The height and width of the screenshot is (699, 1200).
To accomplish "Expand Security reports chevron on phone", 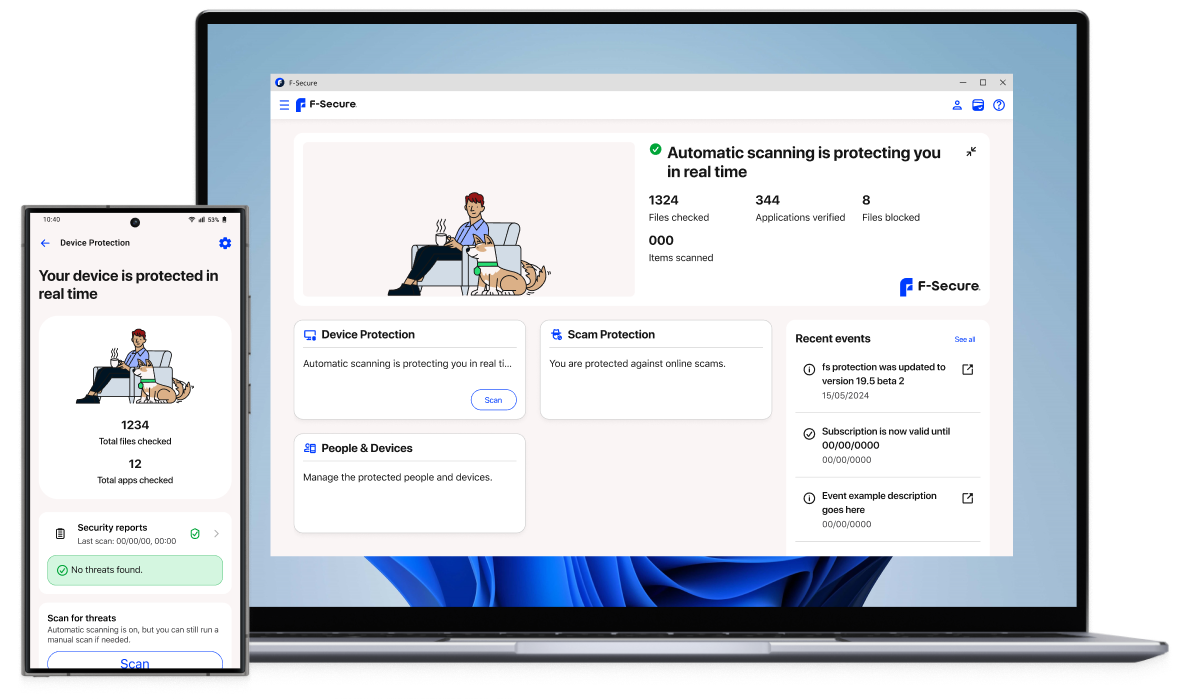I will pos(216,534).
